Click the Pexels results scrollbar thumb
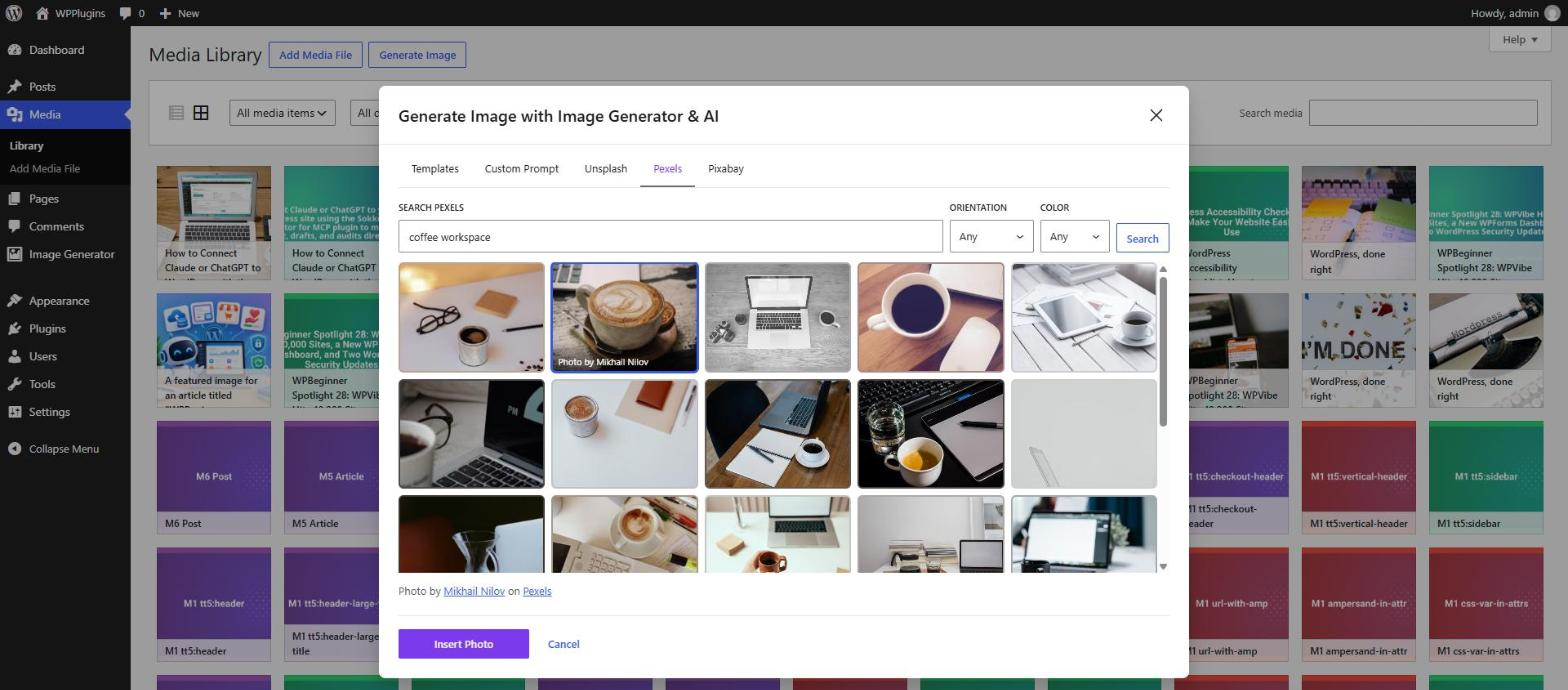This screenshot has height=690, width=1568. click(x=1162, y=352)
